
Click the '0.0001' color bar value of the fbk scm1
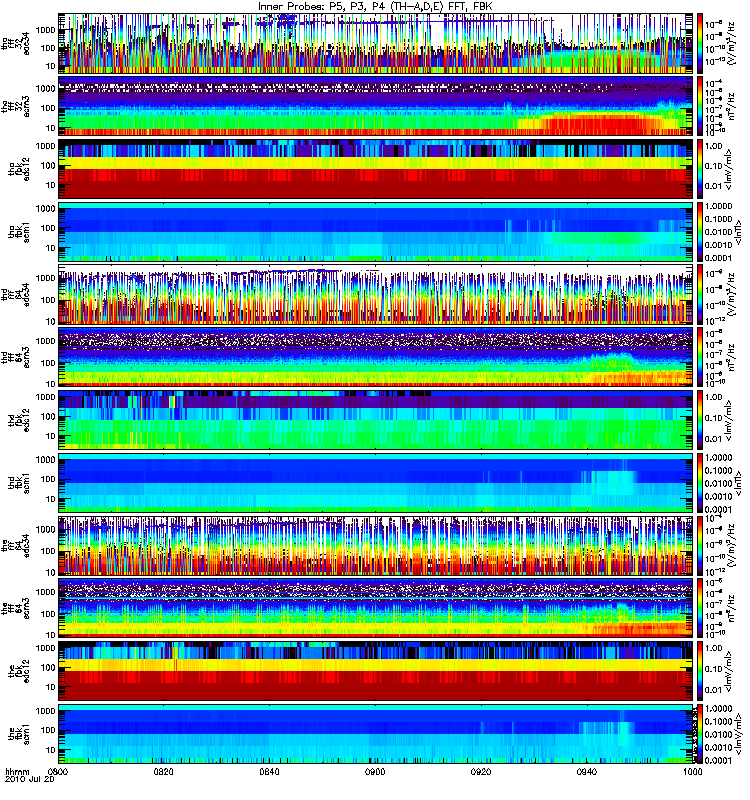point(718,760)
